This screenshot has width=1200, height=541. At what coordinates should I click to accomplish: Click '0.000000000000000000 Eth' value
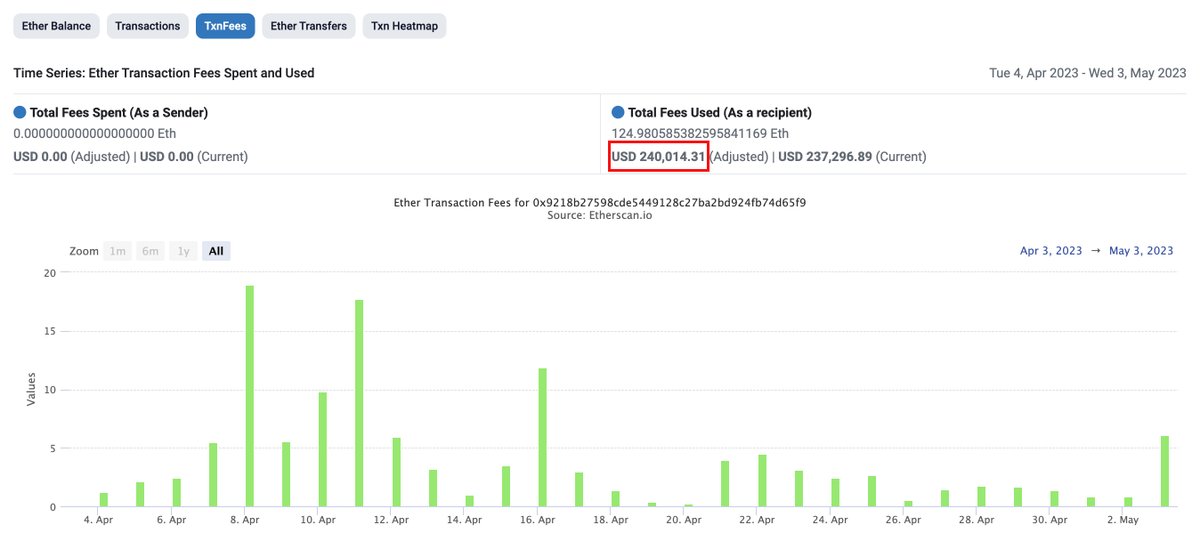tap(95, 133)
